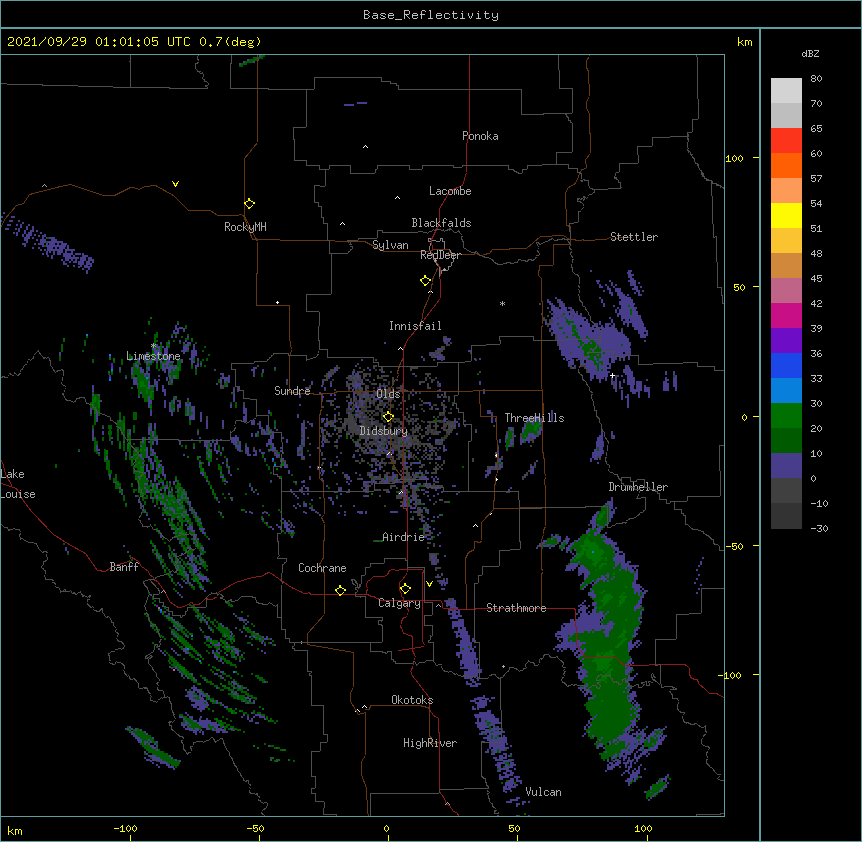Click the RockyMH label
Image resolution: width=862 pixels, height=842 pixels.
(245, 227)
